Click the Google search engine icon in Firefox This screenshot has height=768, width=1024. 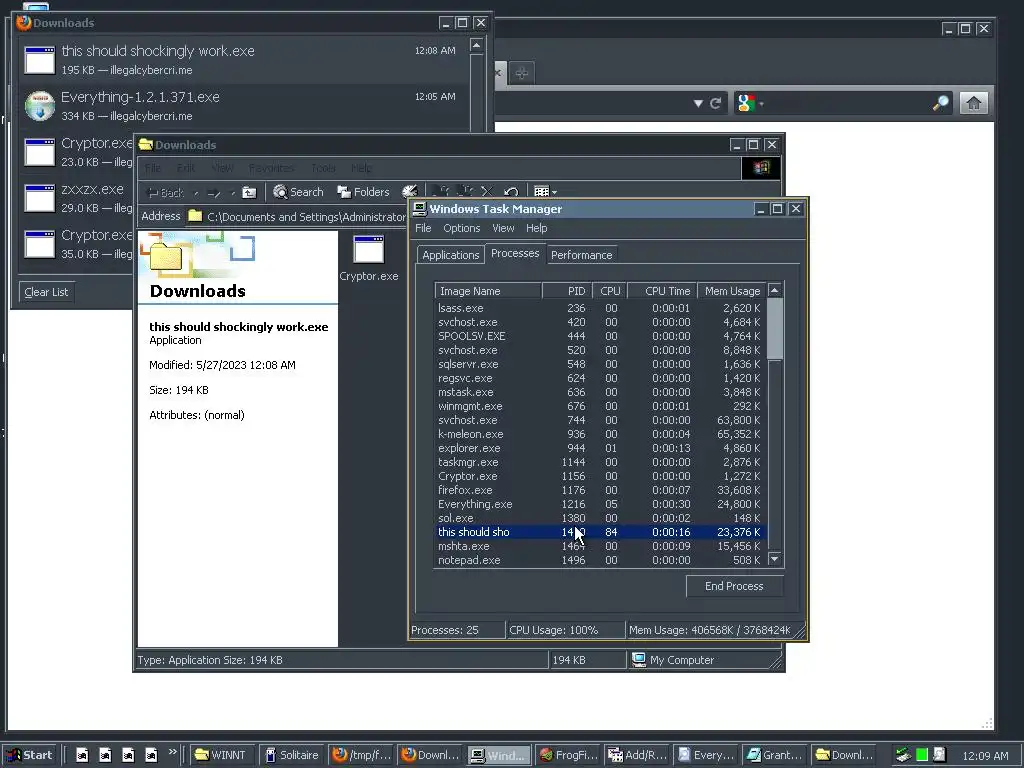click(x=746, y=103)
